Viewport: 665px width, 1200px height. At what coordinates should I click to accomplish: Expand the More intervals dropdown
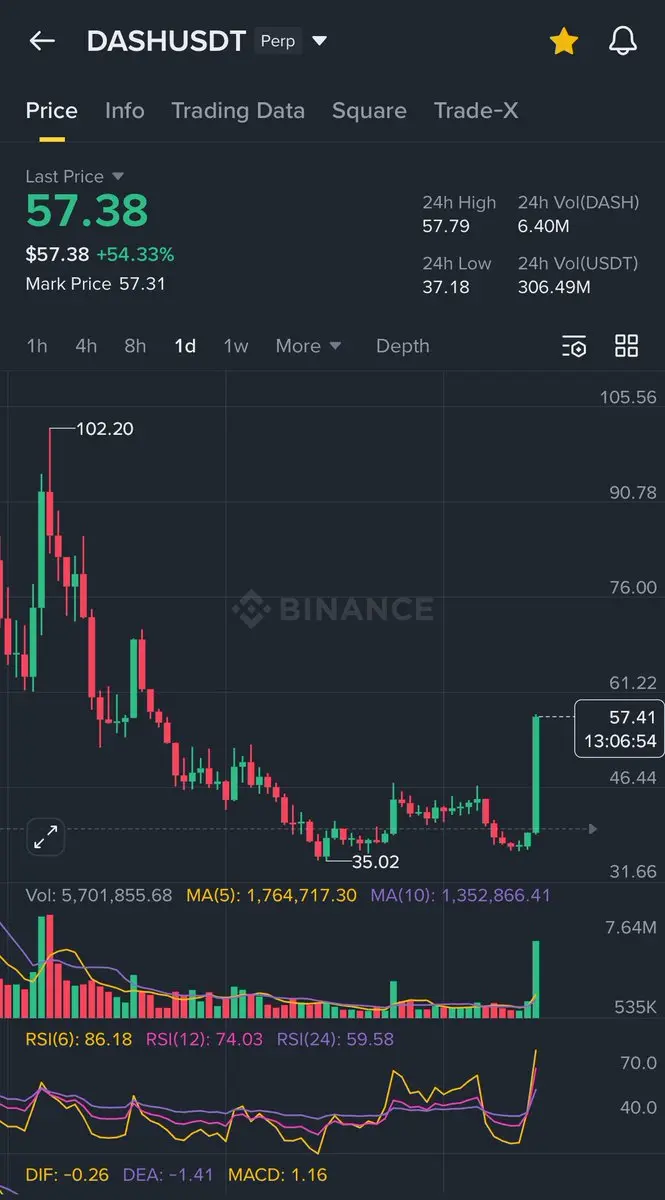(x=308, y=346)
